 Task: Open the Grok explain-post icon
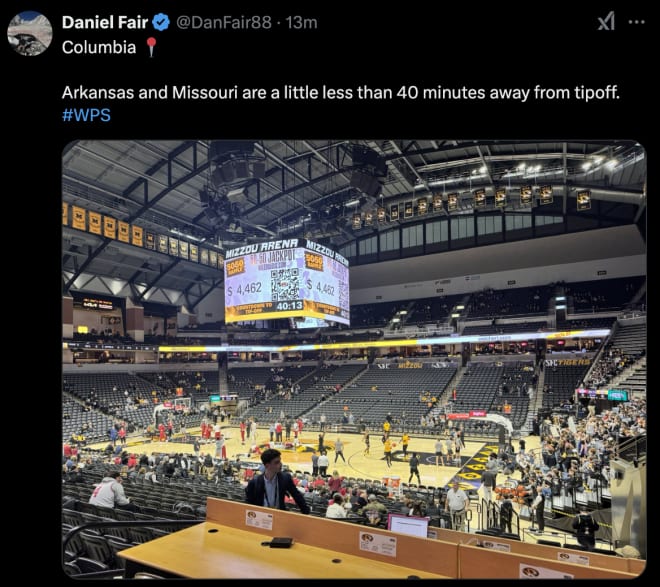(606, 21)
